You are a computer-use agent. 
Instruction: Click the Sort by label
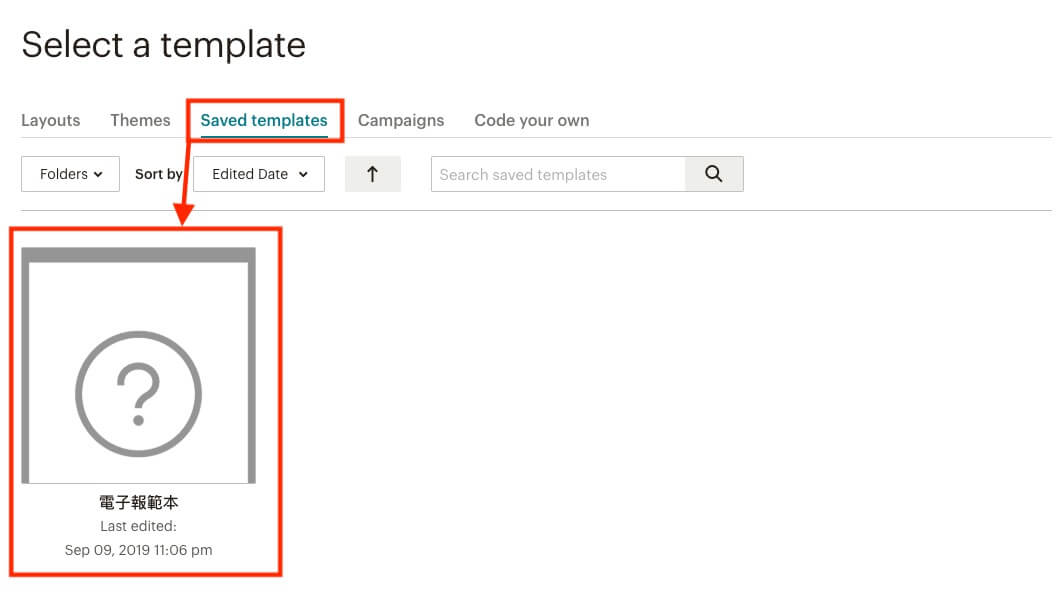click(158, 174)
